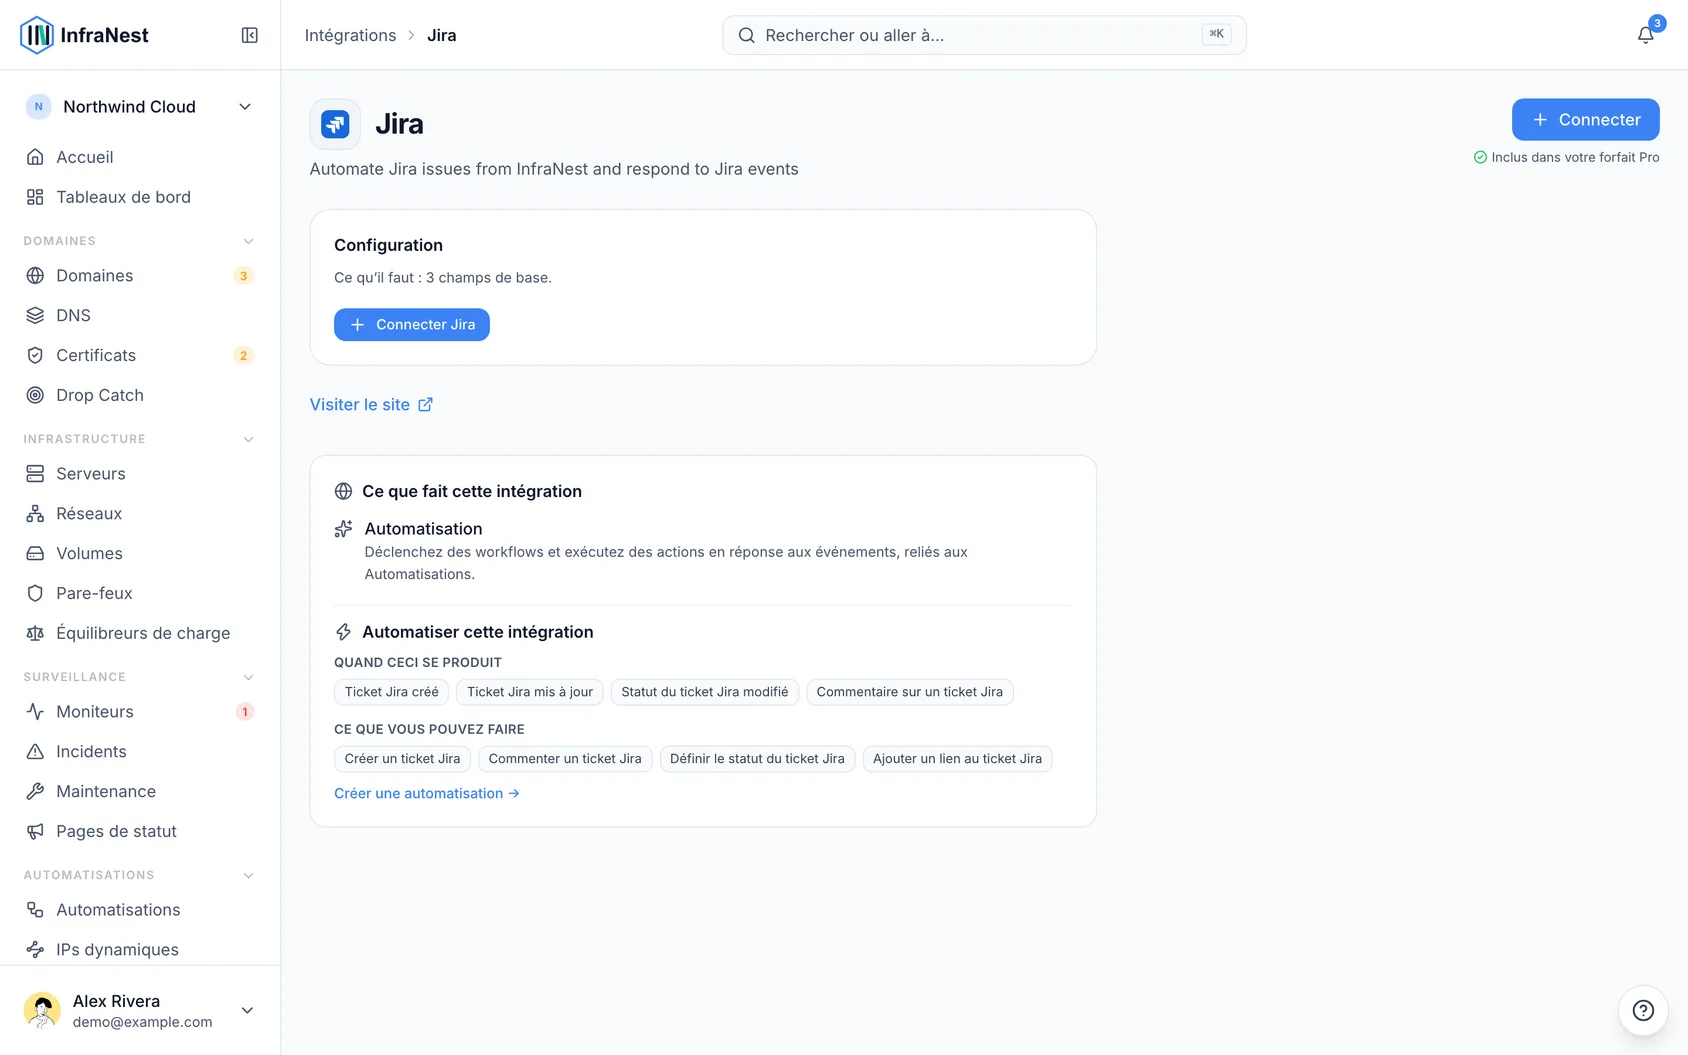The width and height of the screenshot is (1688, 1055).
Task: Collapse the SURVEILLANCE section
Action: pos(248,677)
